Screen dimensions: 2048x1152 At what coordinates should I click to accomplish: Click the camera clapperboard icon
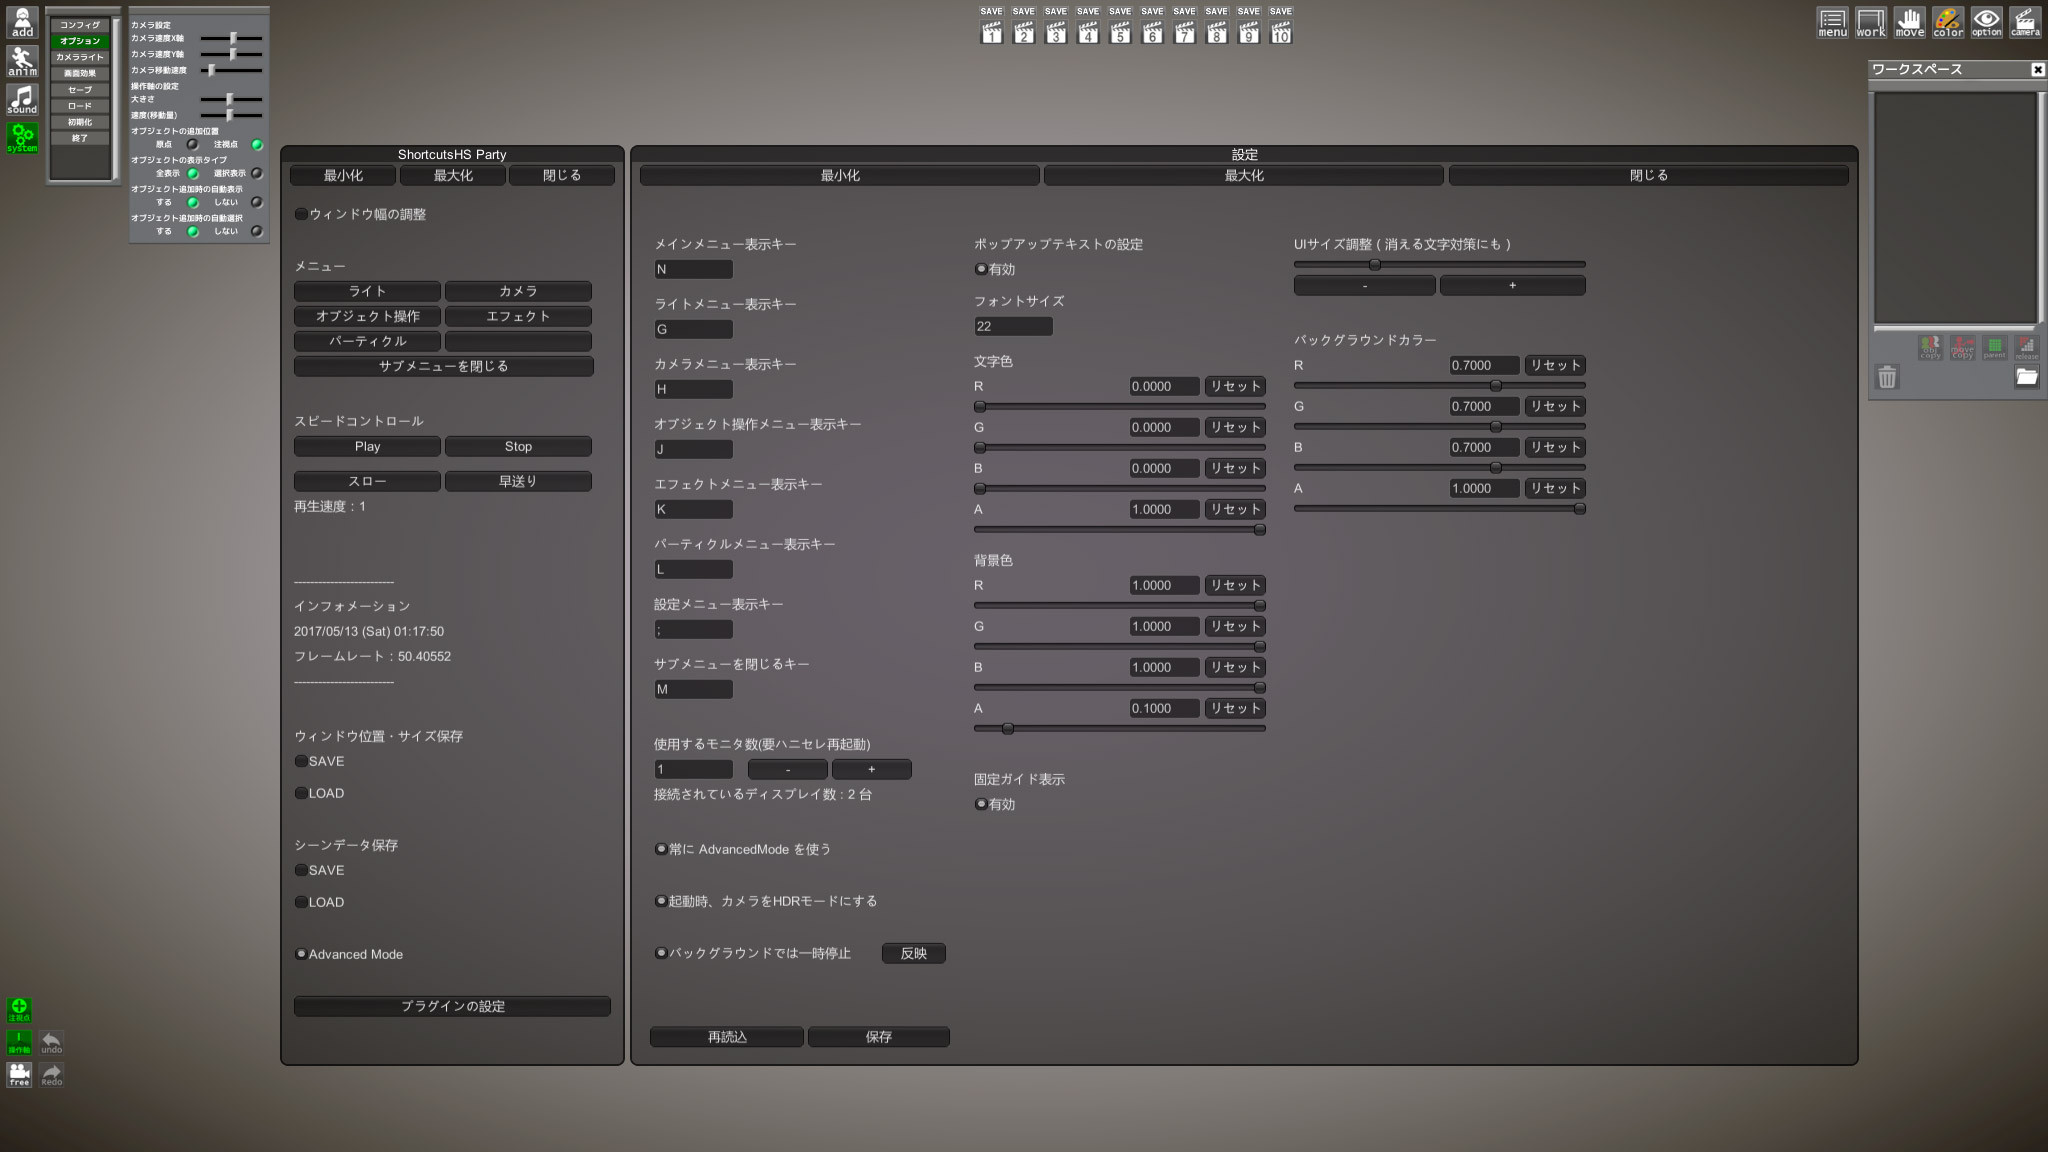tap(2025, 22)
